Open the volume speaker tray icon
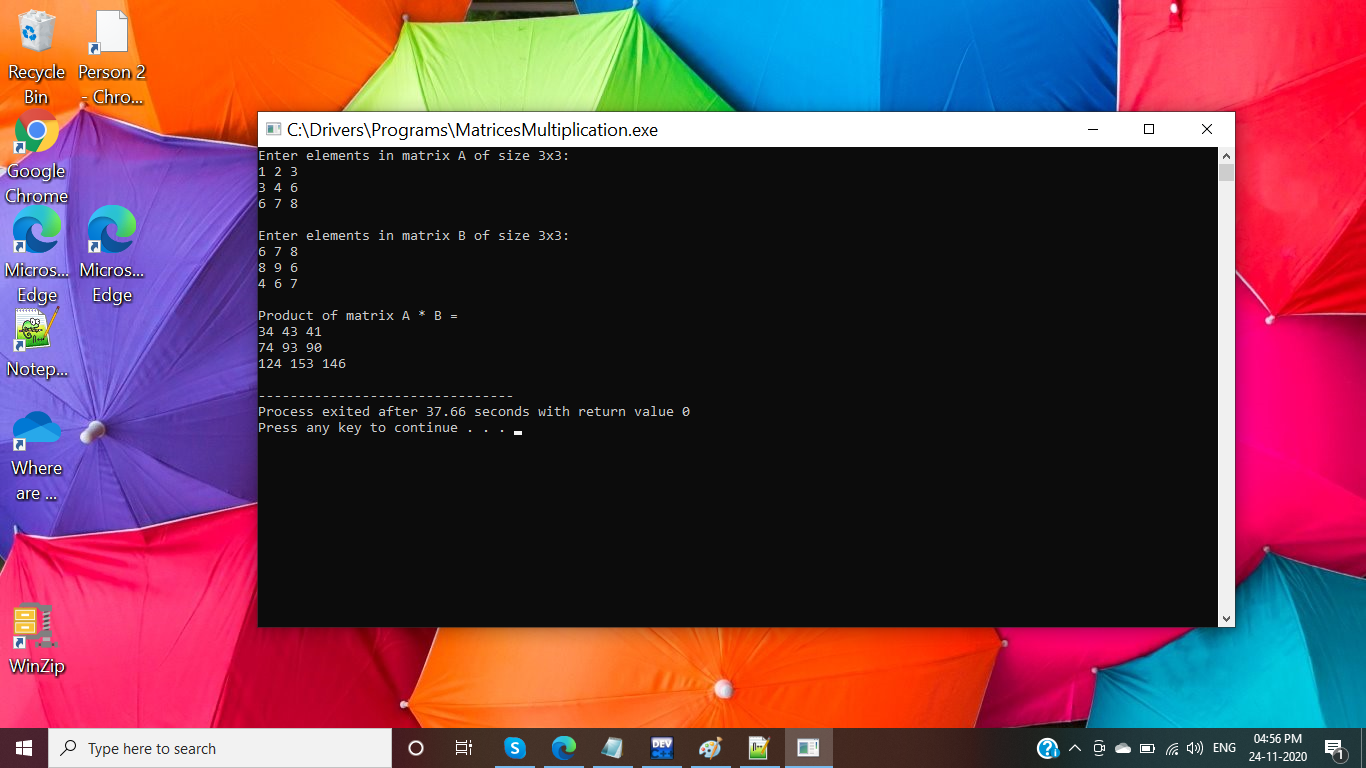The width and height of the screenshot is (1366, 768). [1195, 748]
